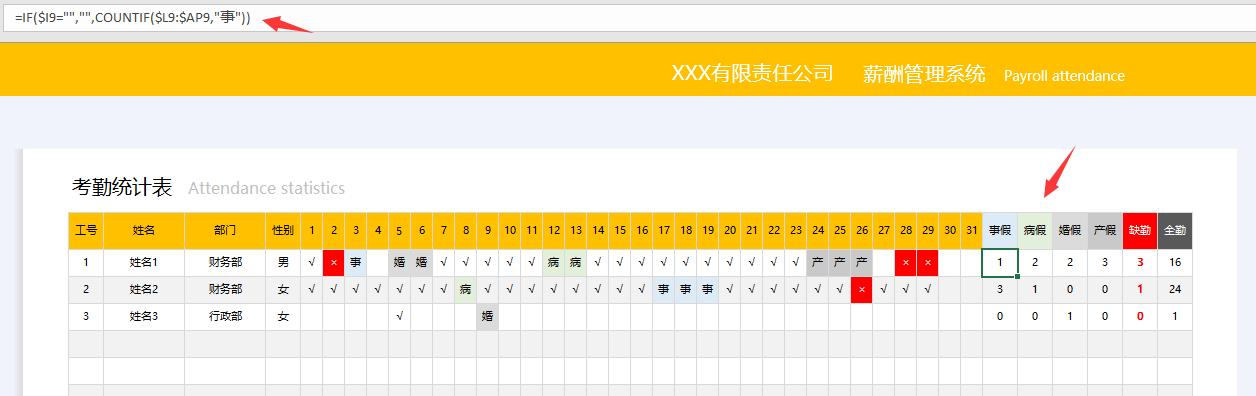Select the 性别 column header
The height and width of the screenshot is (396, 1256).
(283, 230)
